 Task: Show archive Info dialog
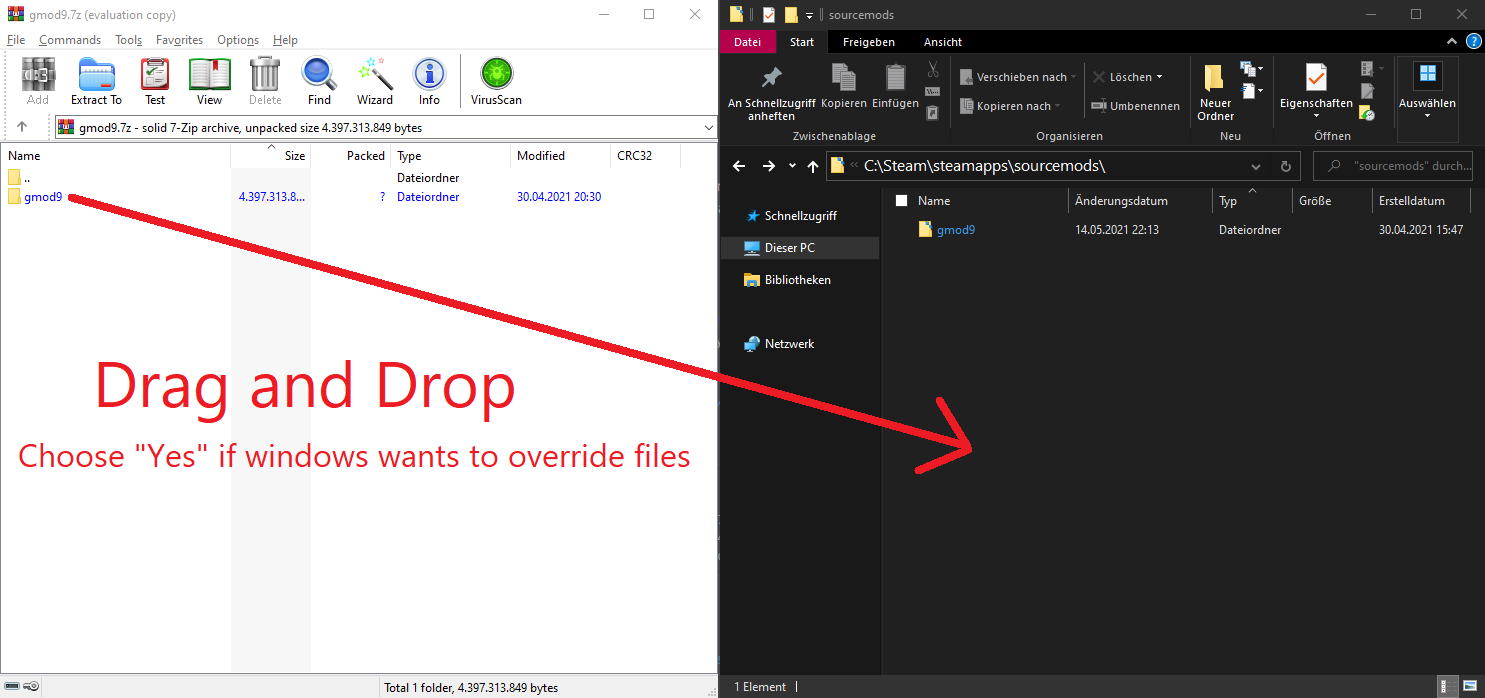[x=429, y=81]
